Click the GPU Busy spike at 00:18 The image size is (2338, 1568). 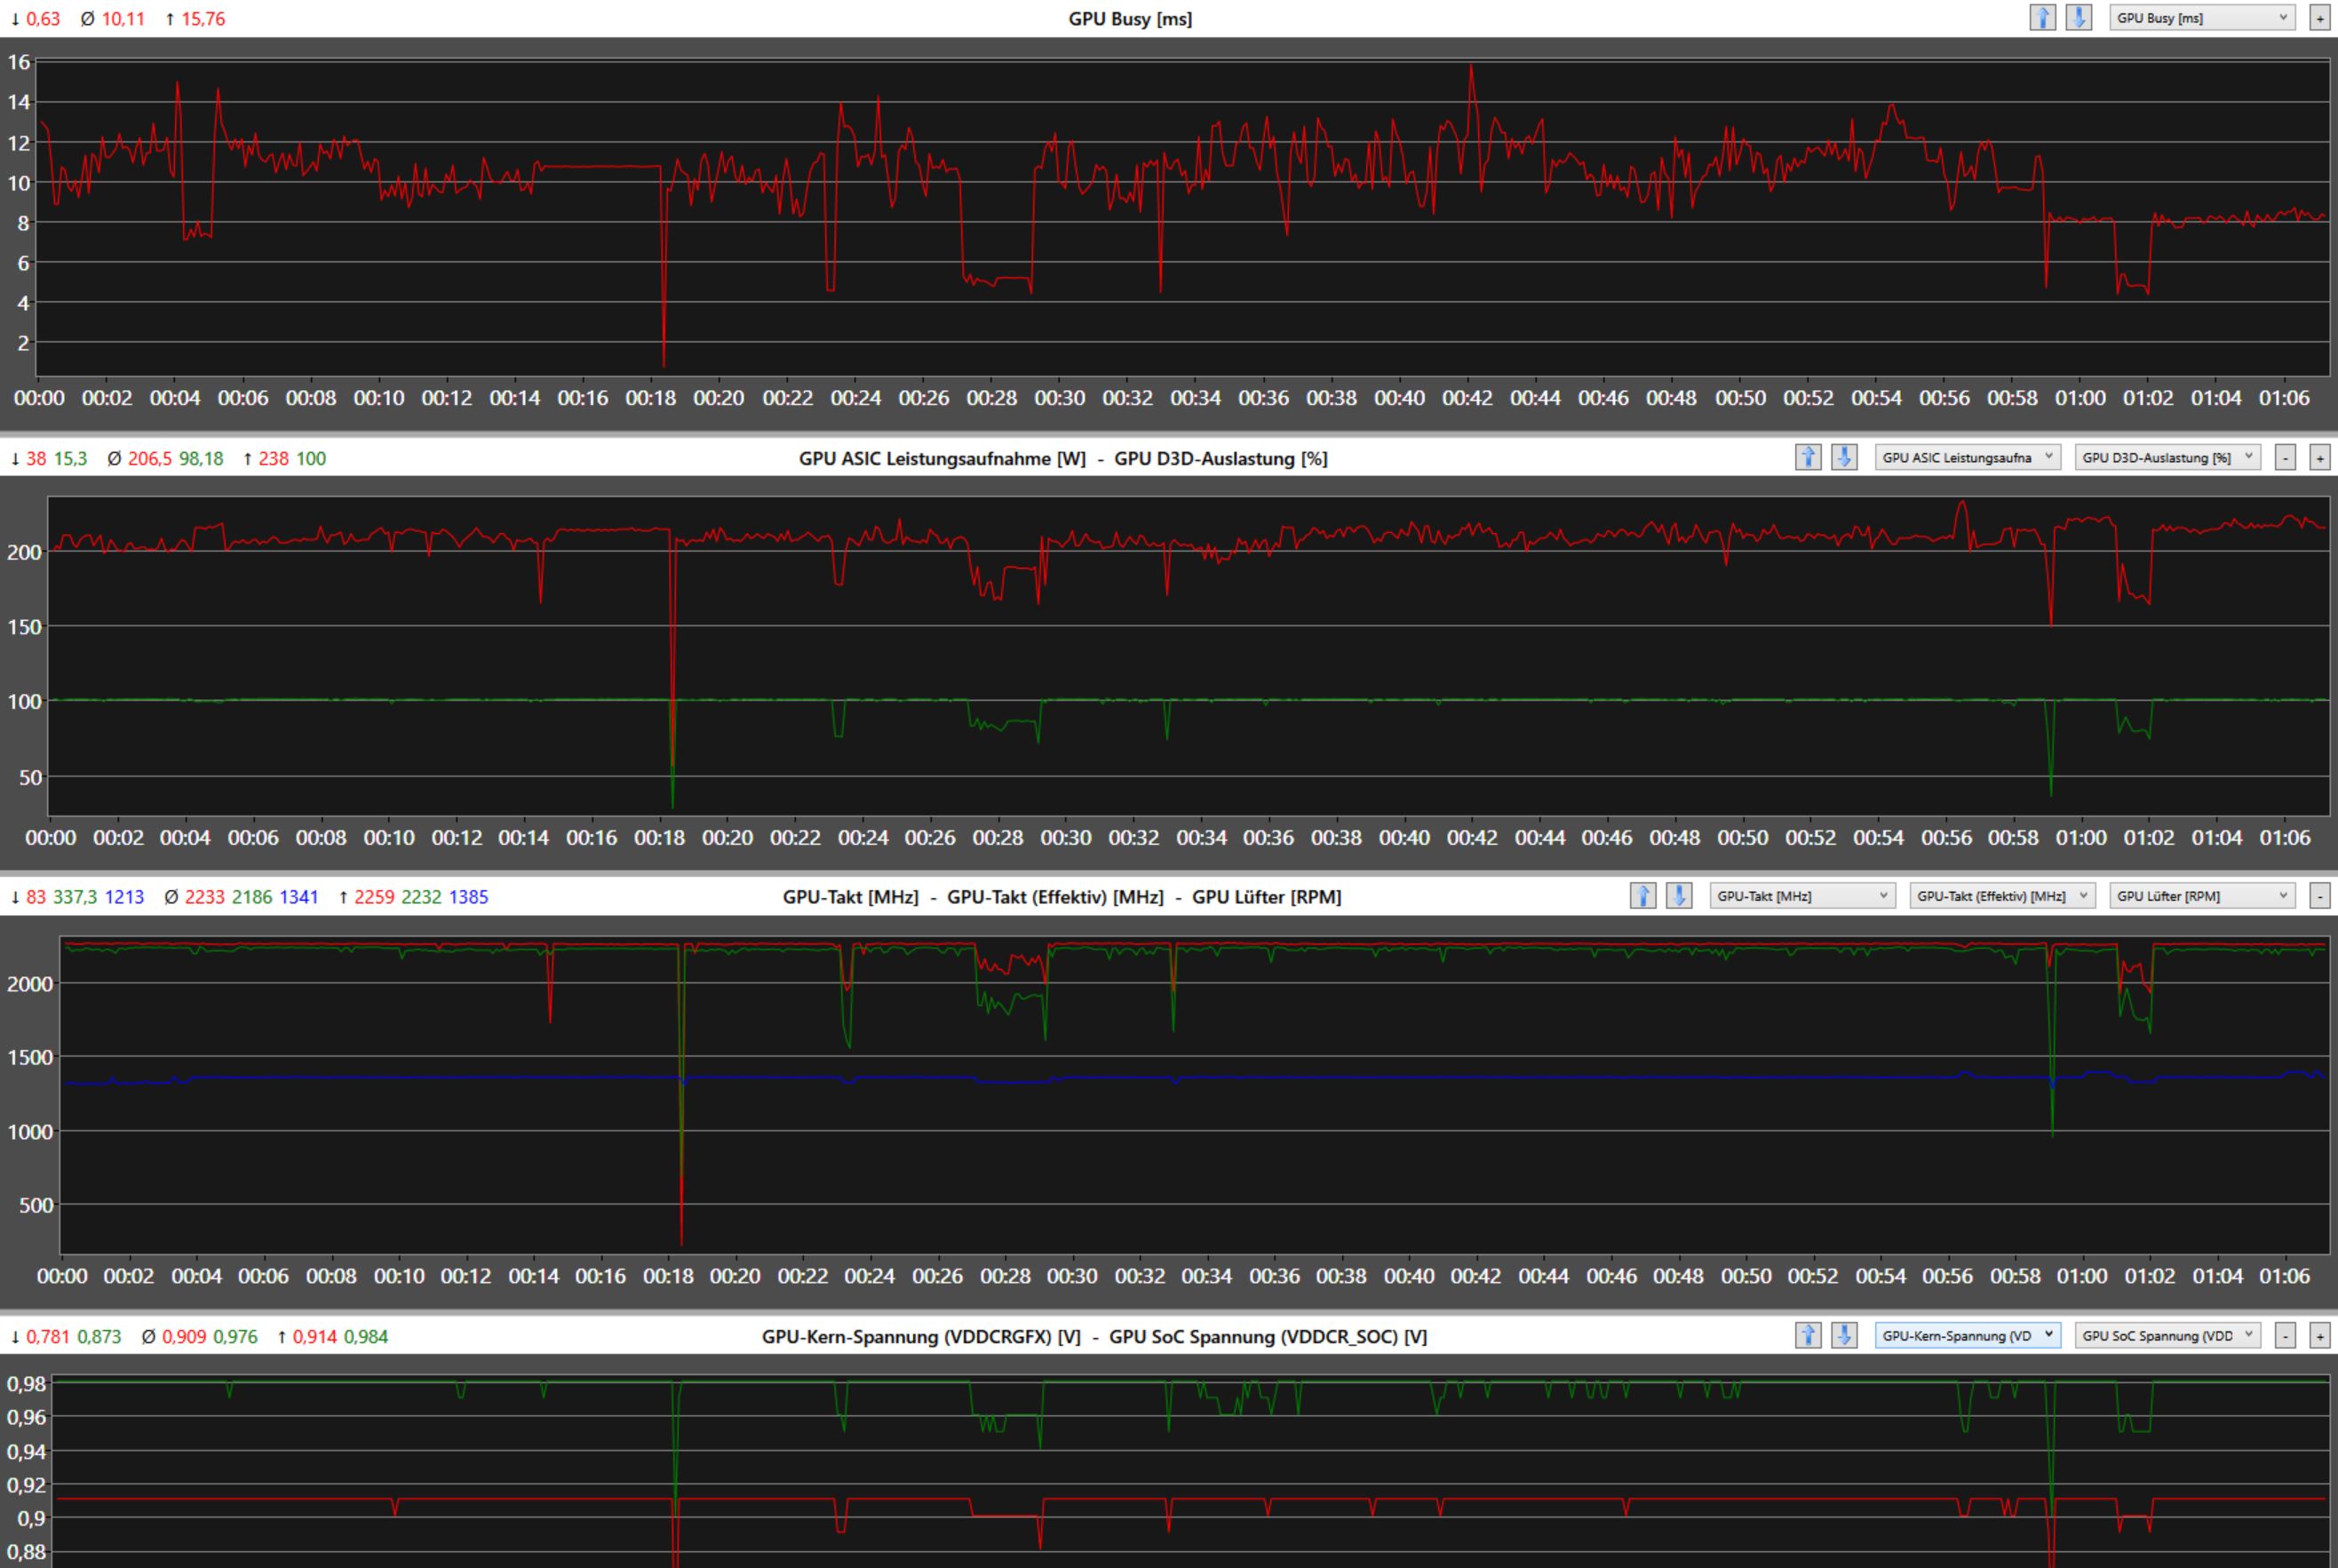pos(664,360)
